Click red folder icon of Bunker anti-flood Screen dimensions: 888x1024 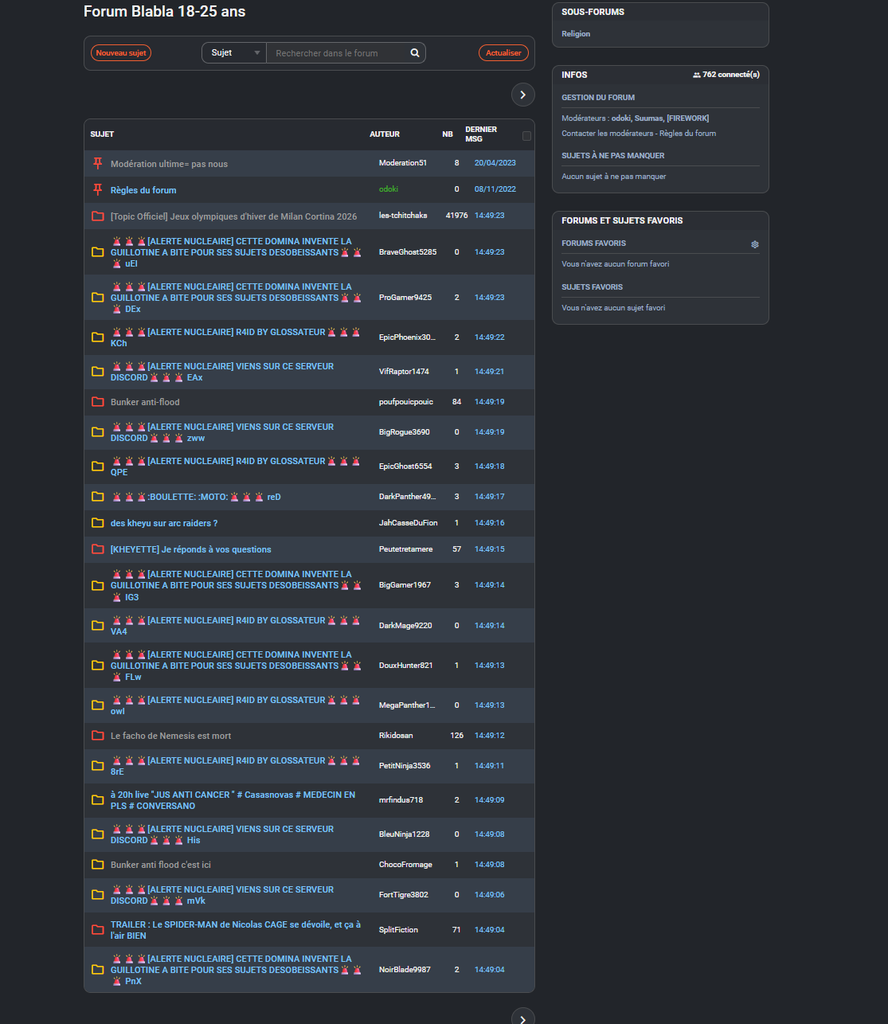[x=97, y=402]
